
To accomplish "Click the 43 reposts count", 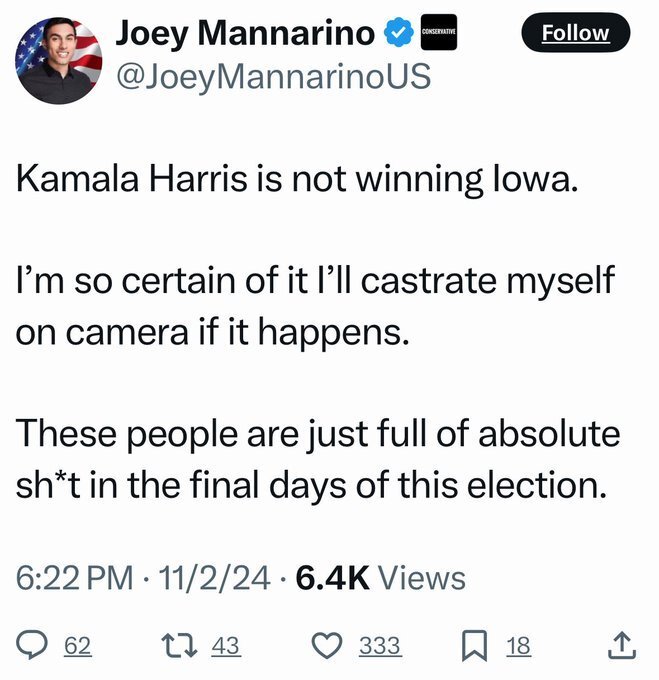I will click(227, 647).
